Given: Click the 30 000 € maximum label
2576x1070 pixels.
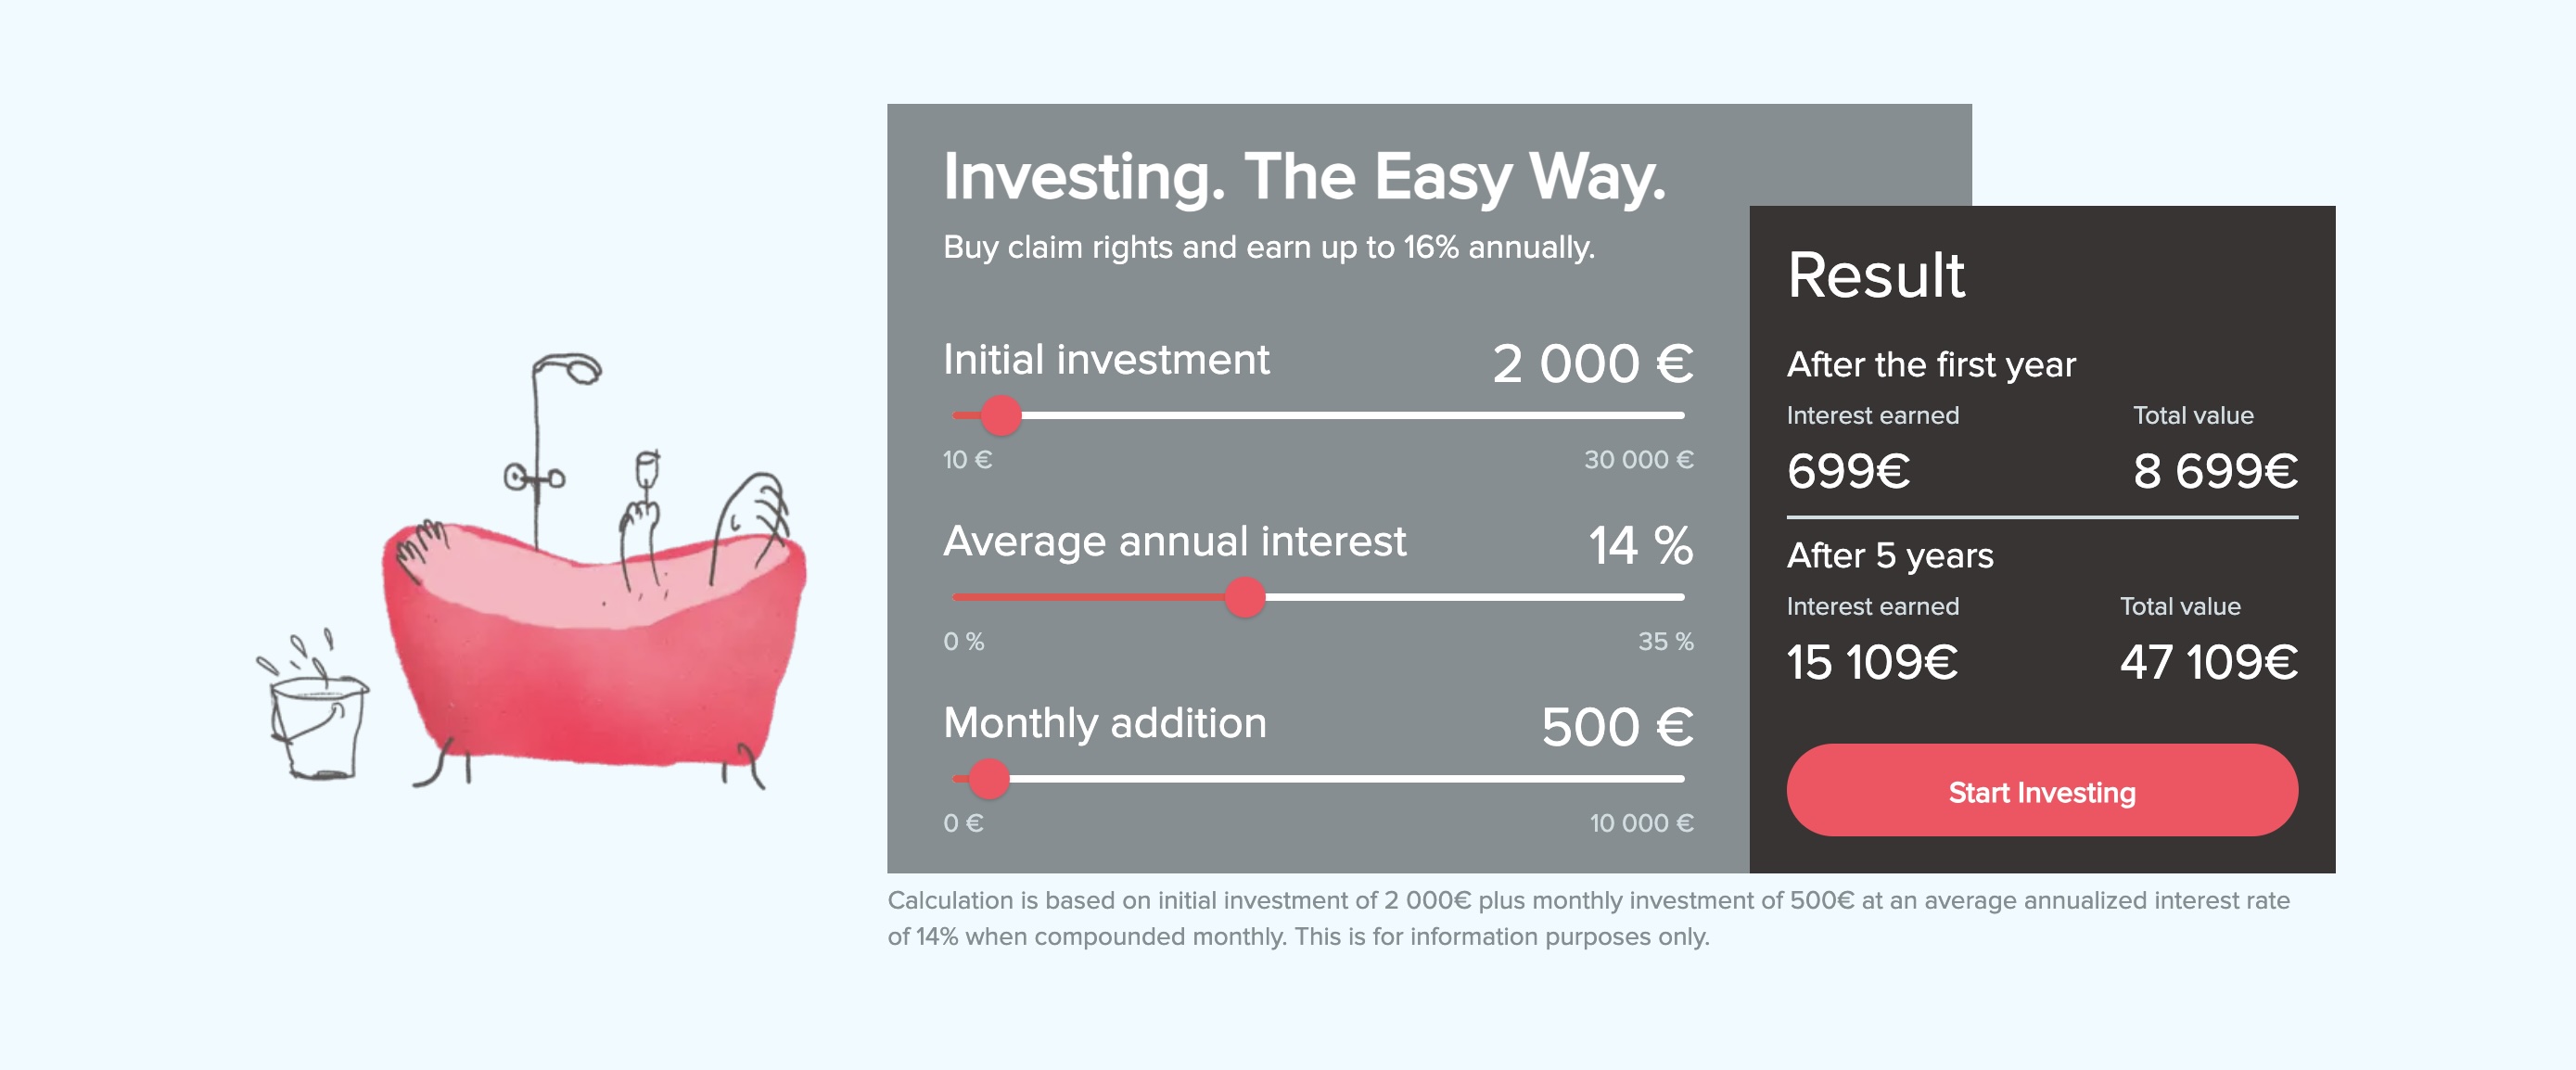Looking at the screenshot, I should pos(1638,460).
